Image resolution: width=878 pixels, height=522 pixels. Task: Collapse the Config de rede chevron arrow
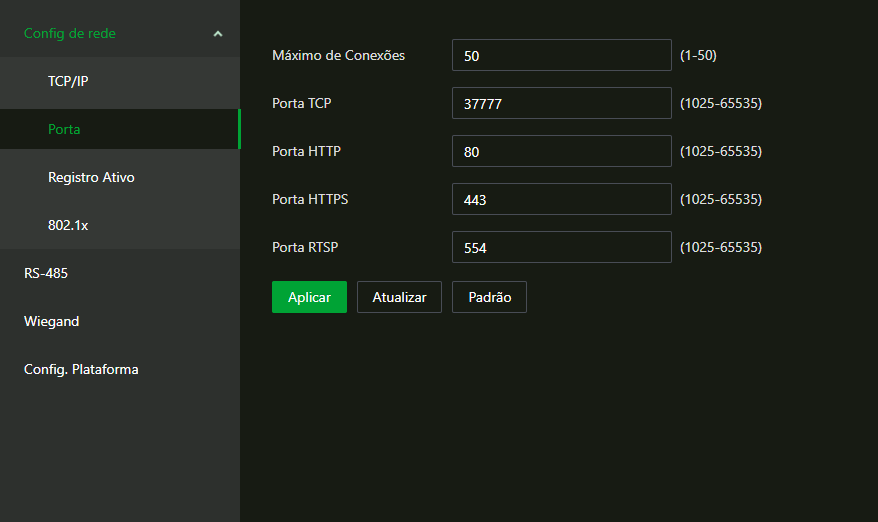pyautogui.click(x=218, y=34)
